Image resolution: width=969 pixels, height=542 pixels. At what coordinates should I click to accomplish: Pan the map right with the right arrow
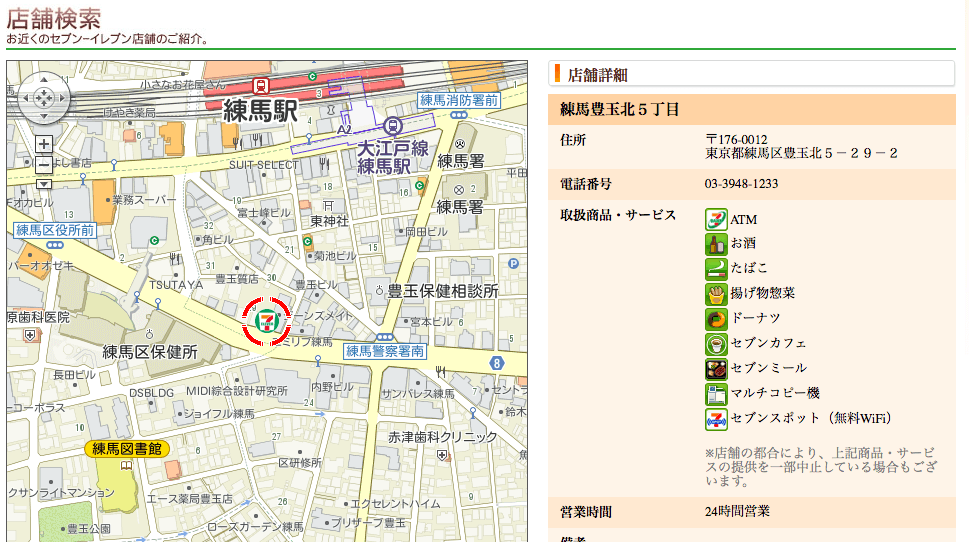pos(62,98)
